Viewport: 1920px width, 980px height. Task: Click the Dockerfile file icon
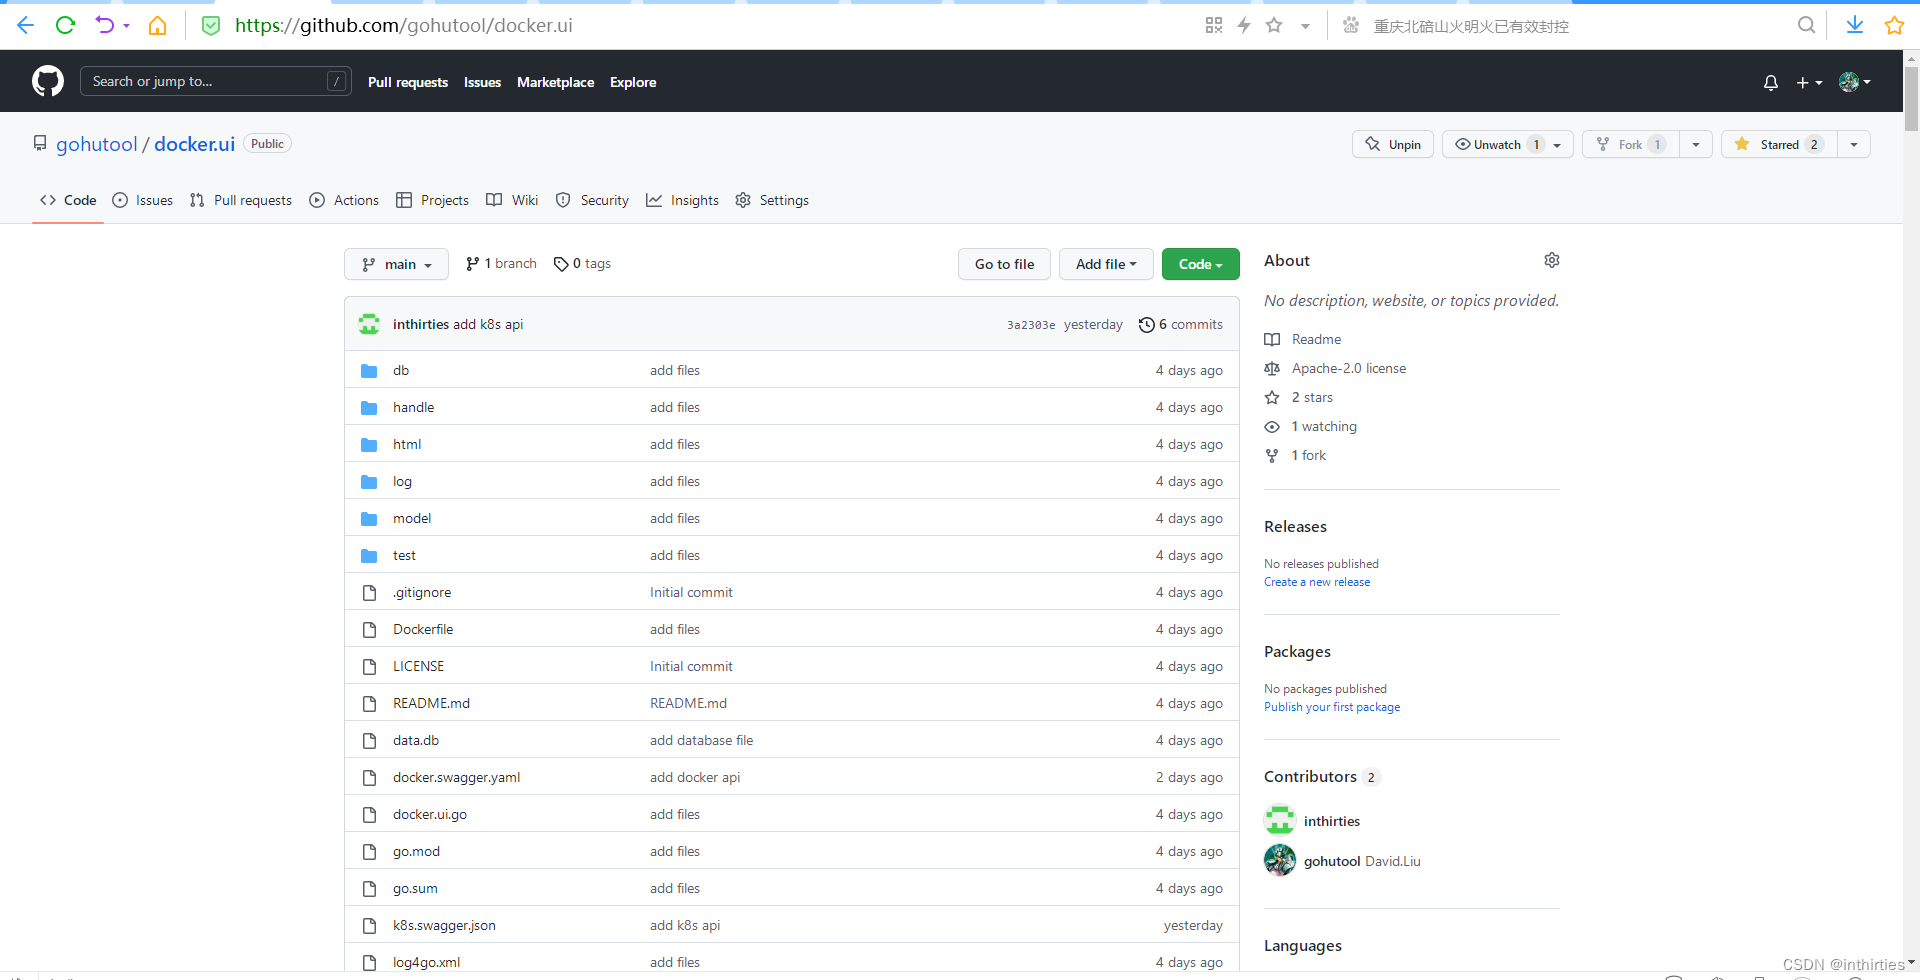[369, 630]
